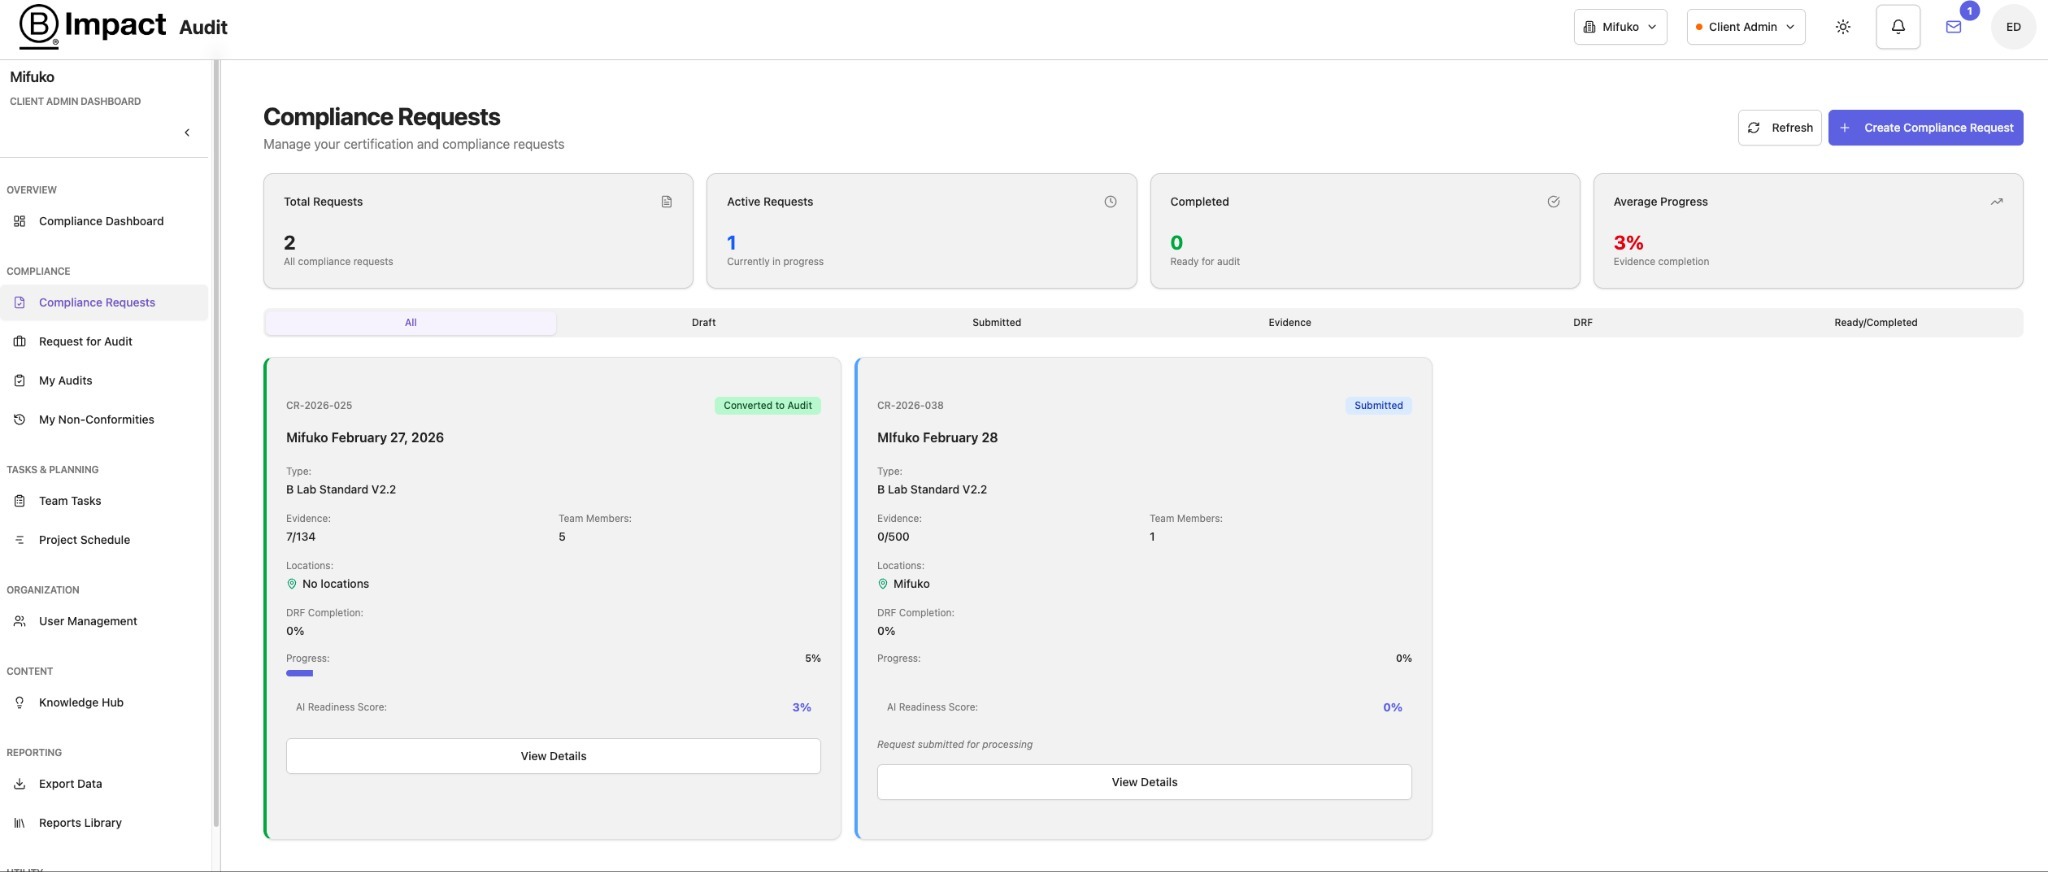
Task: Click the Average Progress trend arrow icon
Action: tap(1996, 201)
